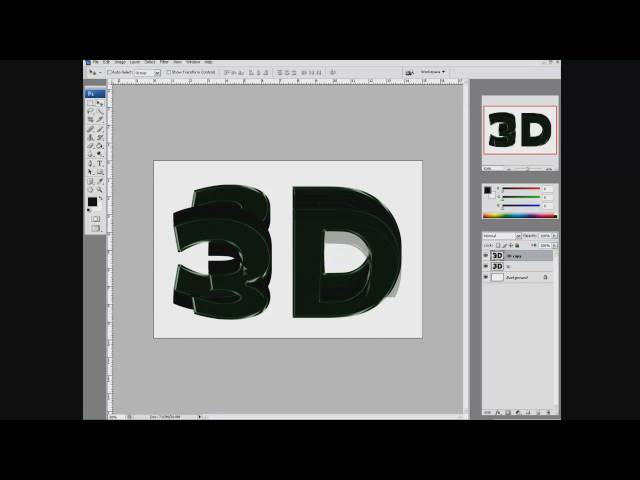Pick a color from the spectrum ramp
Viewport: 640px width, 480px height.
click(x=520, y=216)
